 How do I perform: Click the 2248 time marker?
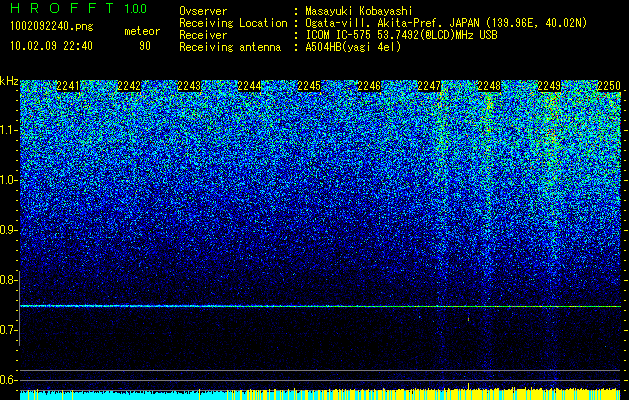(x=489, y=86)
